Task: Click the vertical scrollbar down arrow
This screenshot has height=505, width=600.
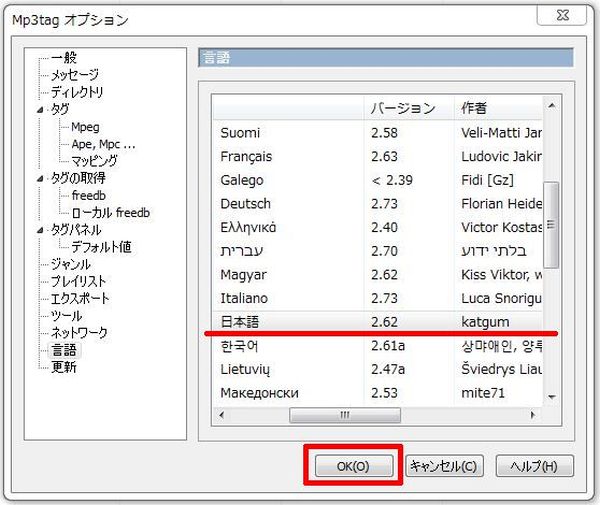Action: (x=551, y=397)
